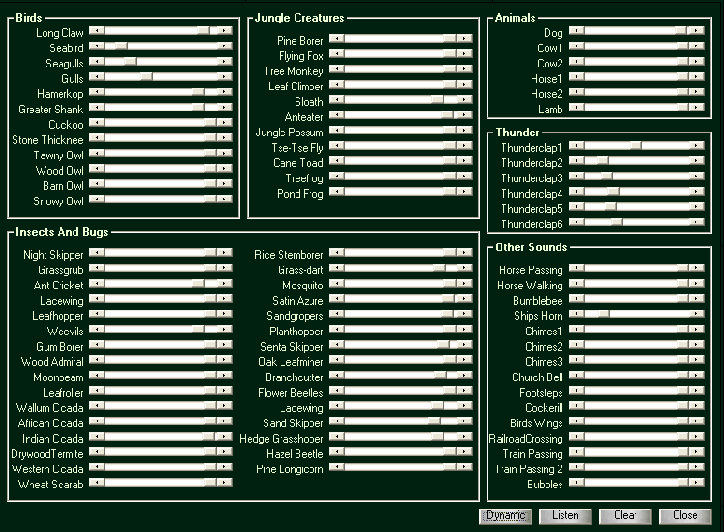This screenshot has width=724, height=532.
Task: Click the Thunderclap4 slider thumb
Action: click(613, 191)
